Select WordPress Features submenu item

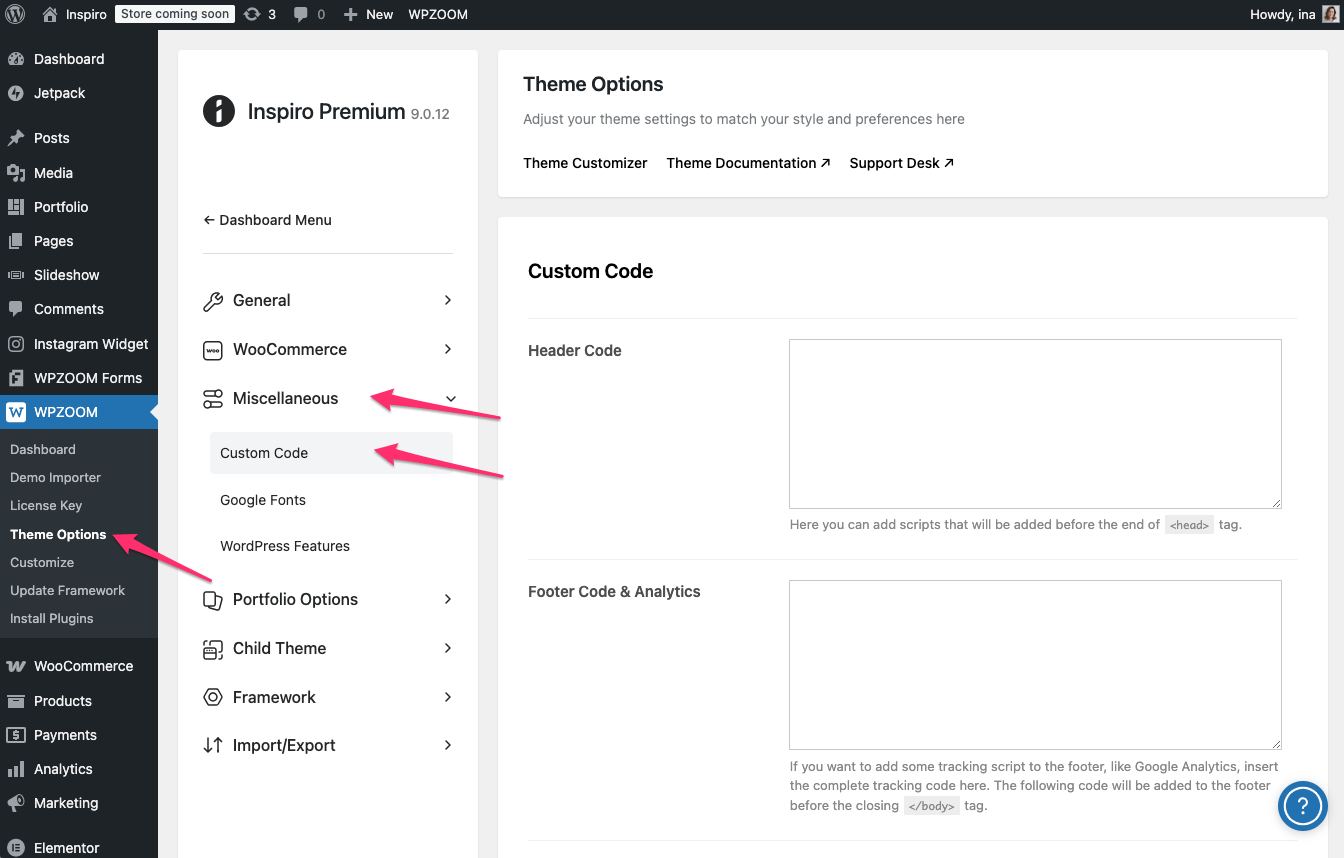tap(285, 546)
